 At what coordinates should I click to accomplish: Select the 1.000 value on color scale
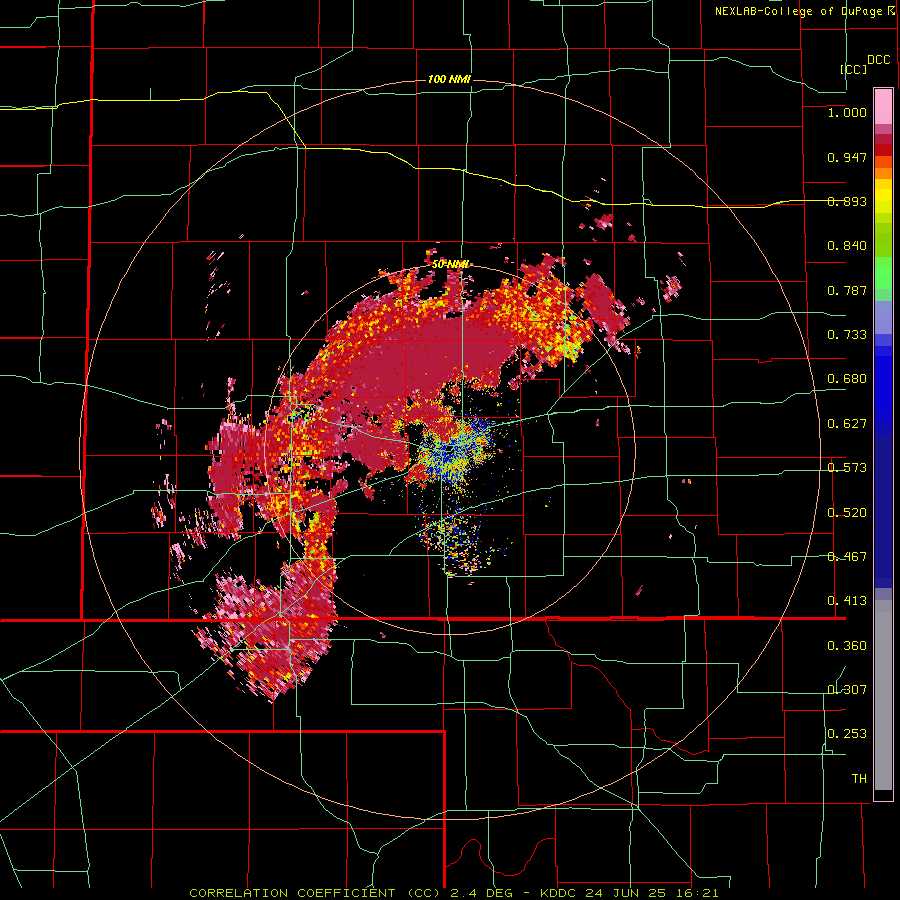pyautogui.click(x=847, y=112)
